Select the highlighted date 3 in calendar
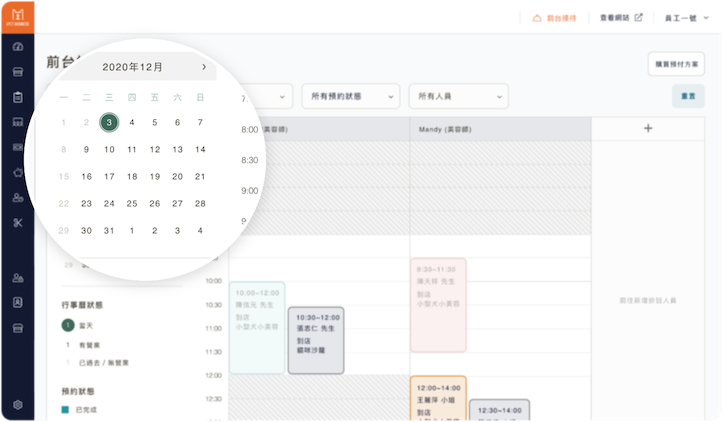 109,122
